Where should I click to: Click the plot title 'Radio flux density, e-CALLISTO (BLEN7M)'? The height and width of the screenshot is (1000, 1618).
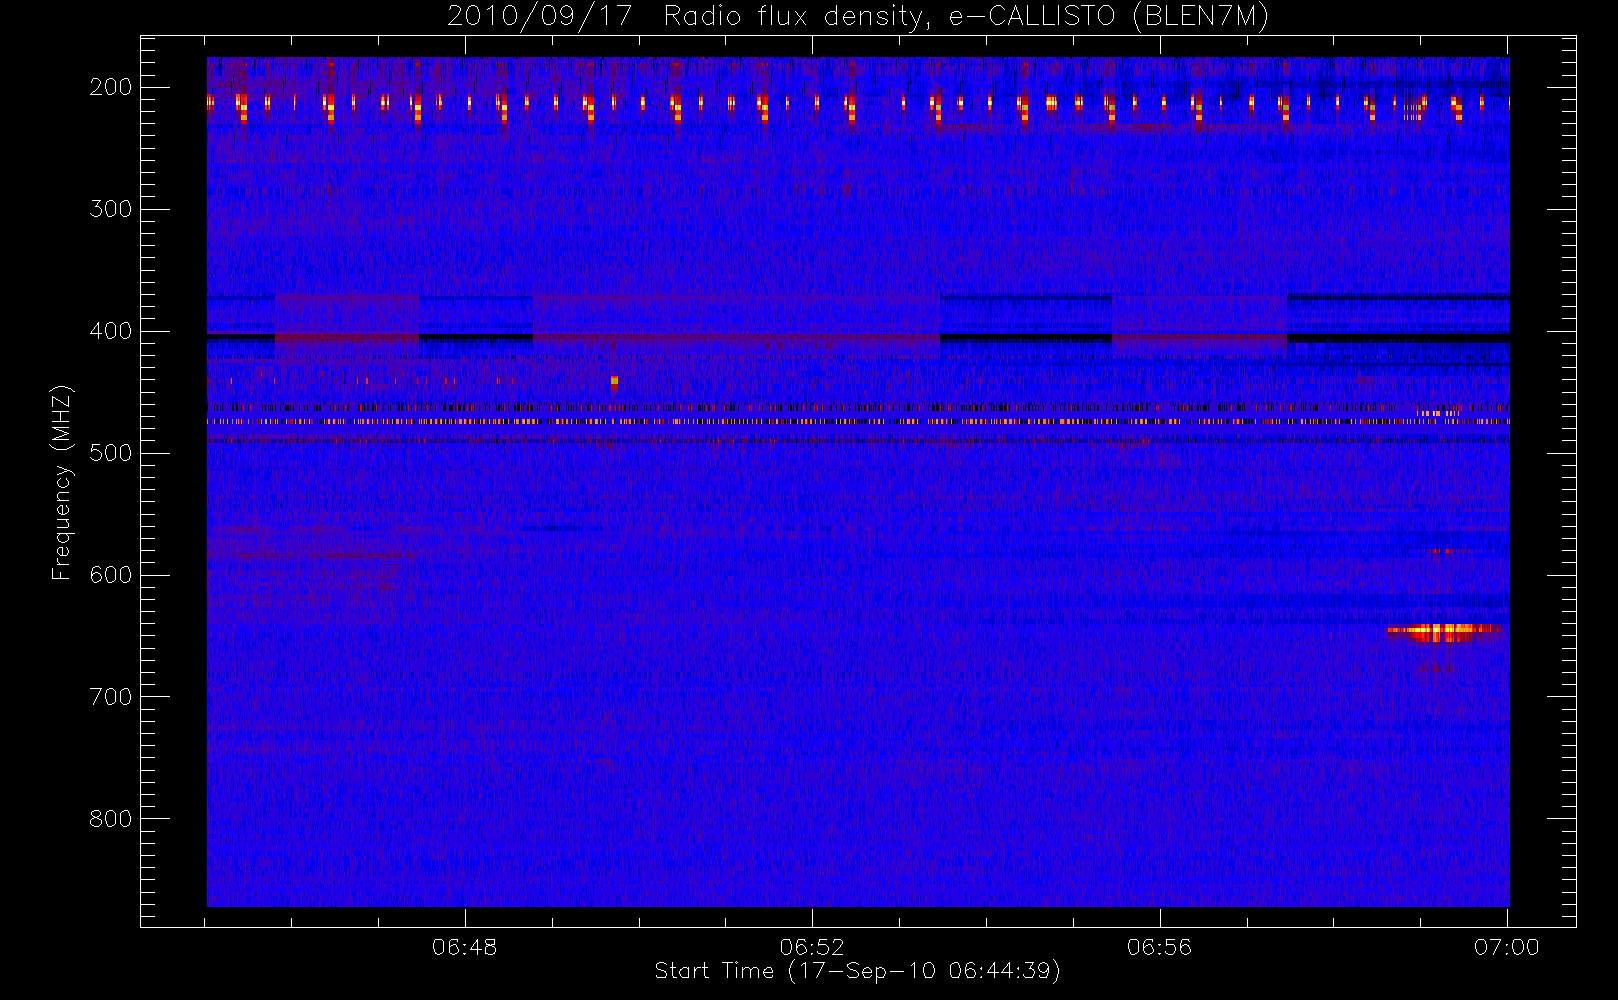pyautogui.click(x=966, y=17)
